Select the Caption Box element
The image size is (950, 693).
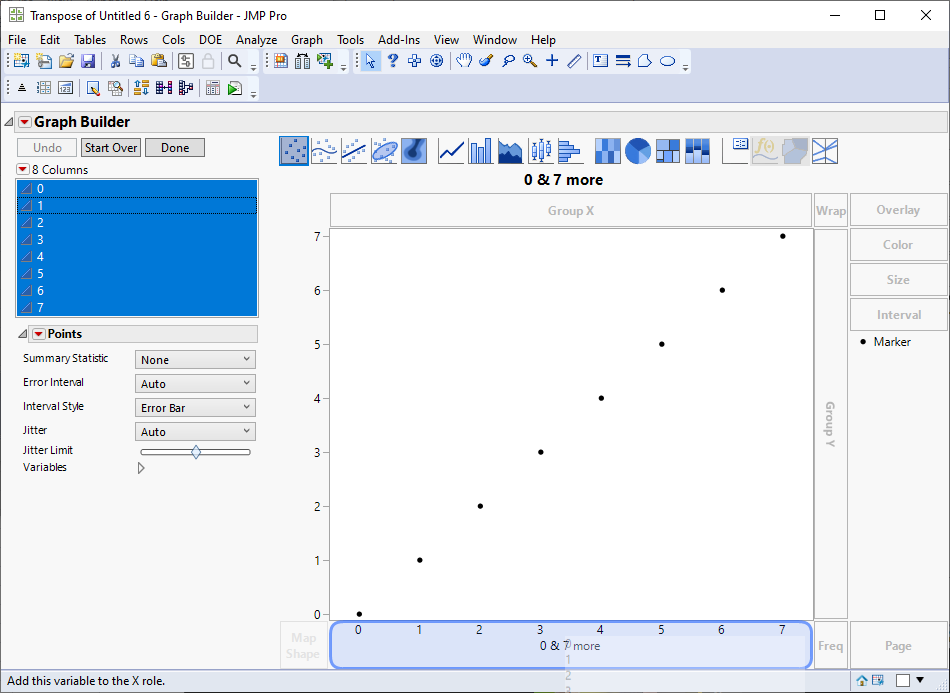pyautogui.click(x=737, y=150)
